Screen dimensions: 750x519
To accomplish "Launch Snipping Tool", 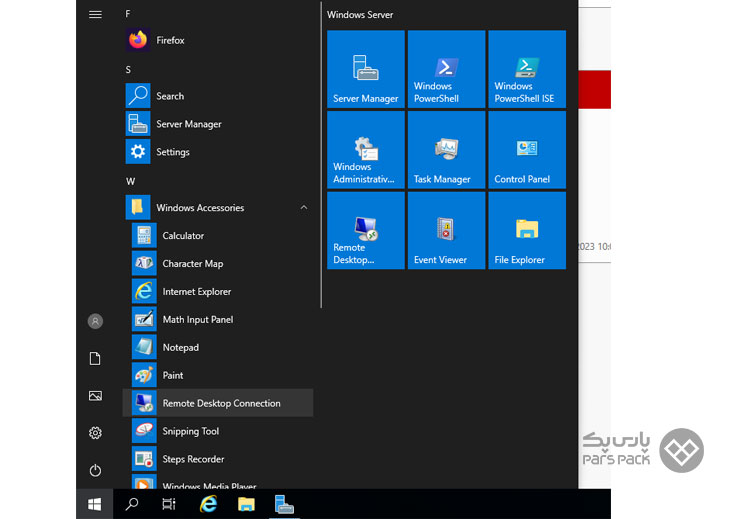I will coord(218,431).
